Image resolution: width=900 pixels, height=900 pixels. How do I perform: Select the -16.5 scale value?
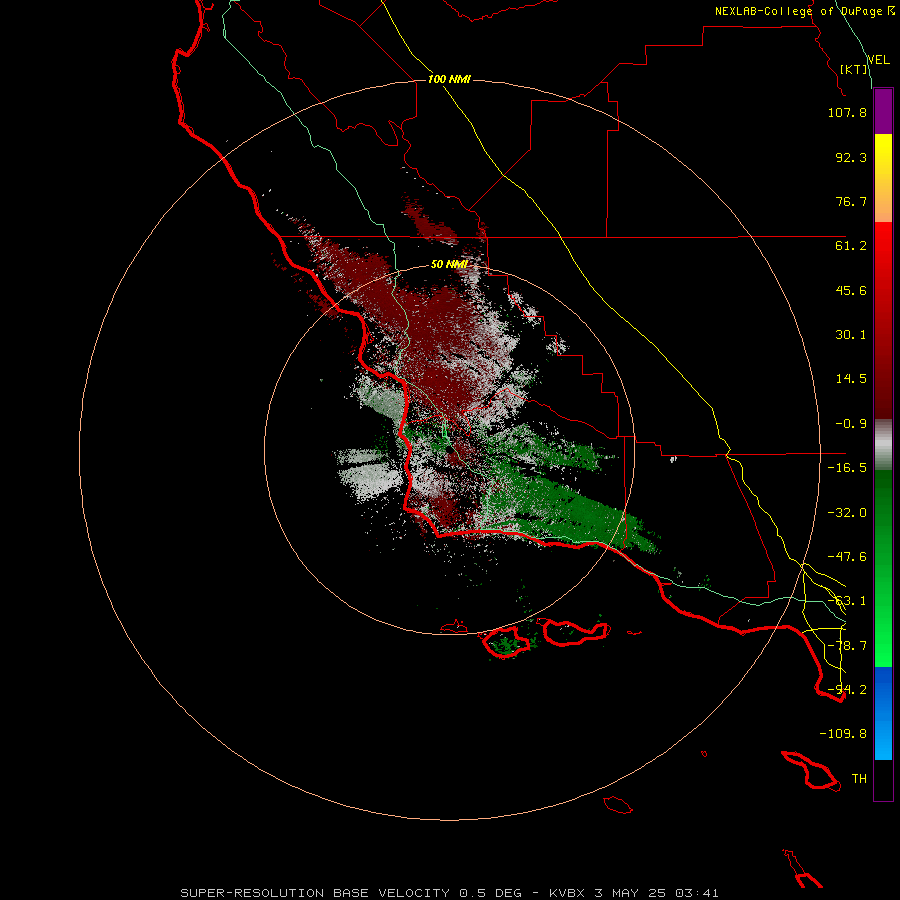[847, 468]
